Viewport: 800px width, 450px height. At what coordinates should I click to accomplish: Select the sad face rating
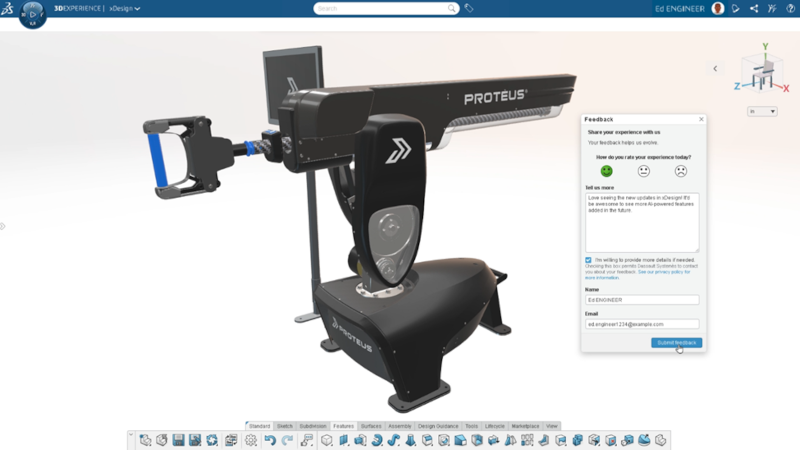[680, 171]
